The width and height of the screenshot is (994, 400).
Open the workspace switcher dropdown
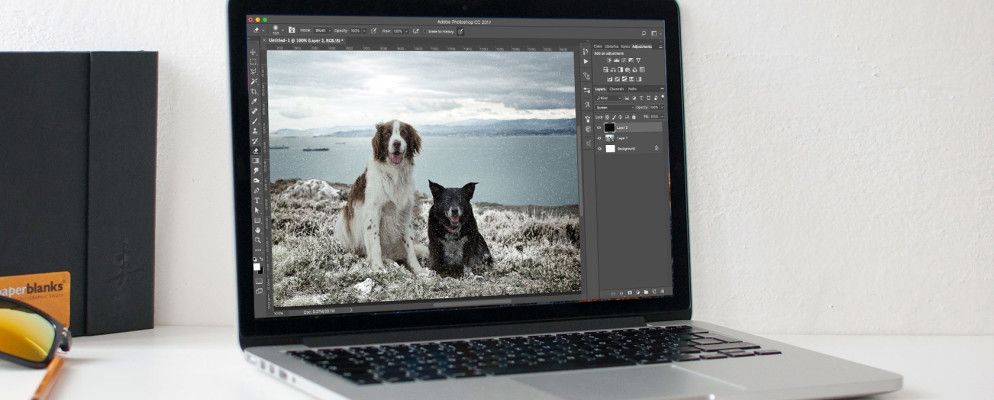coord(655,33)
